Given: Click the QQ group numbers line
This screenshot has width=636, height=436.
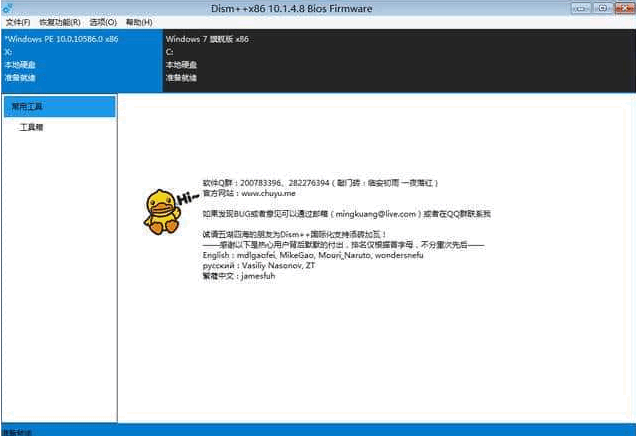Looking at the screenshot, I should 320,183.
